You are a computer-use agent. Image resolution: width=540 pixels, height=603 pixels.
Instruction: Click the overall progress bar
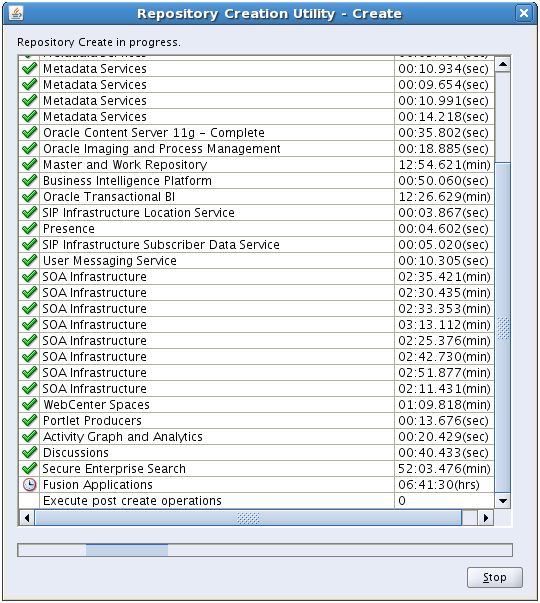[265, 550]
